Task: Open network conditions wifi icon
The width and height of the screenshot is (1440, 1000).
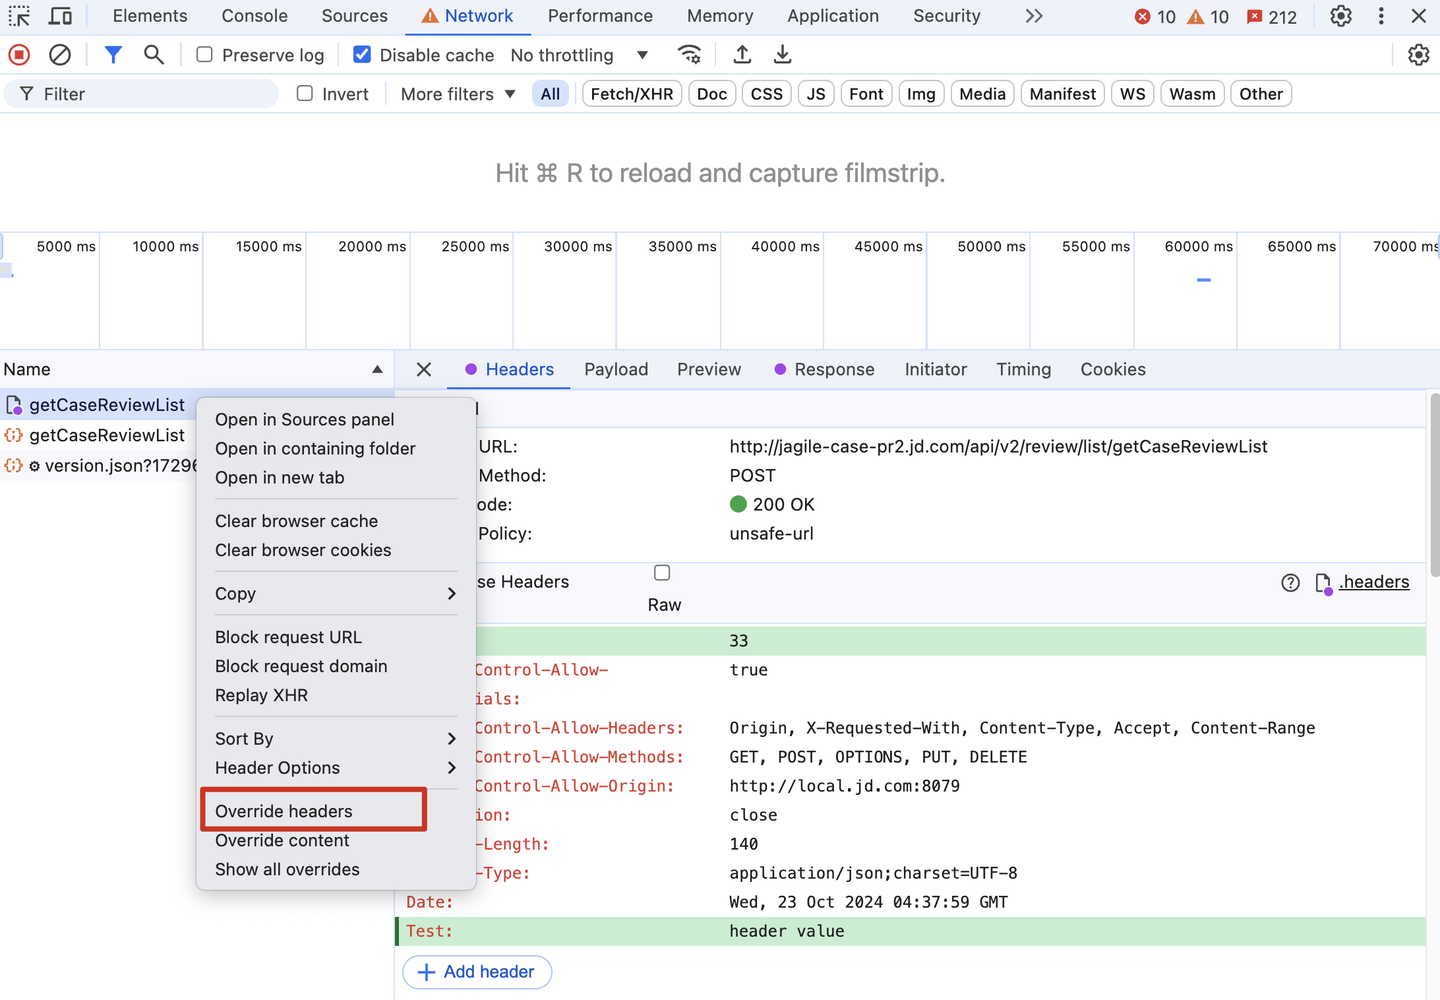Action: tap(689, 55)
